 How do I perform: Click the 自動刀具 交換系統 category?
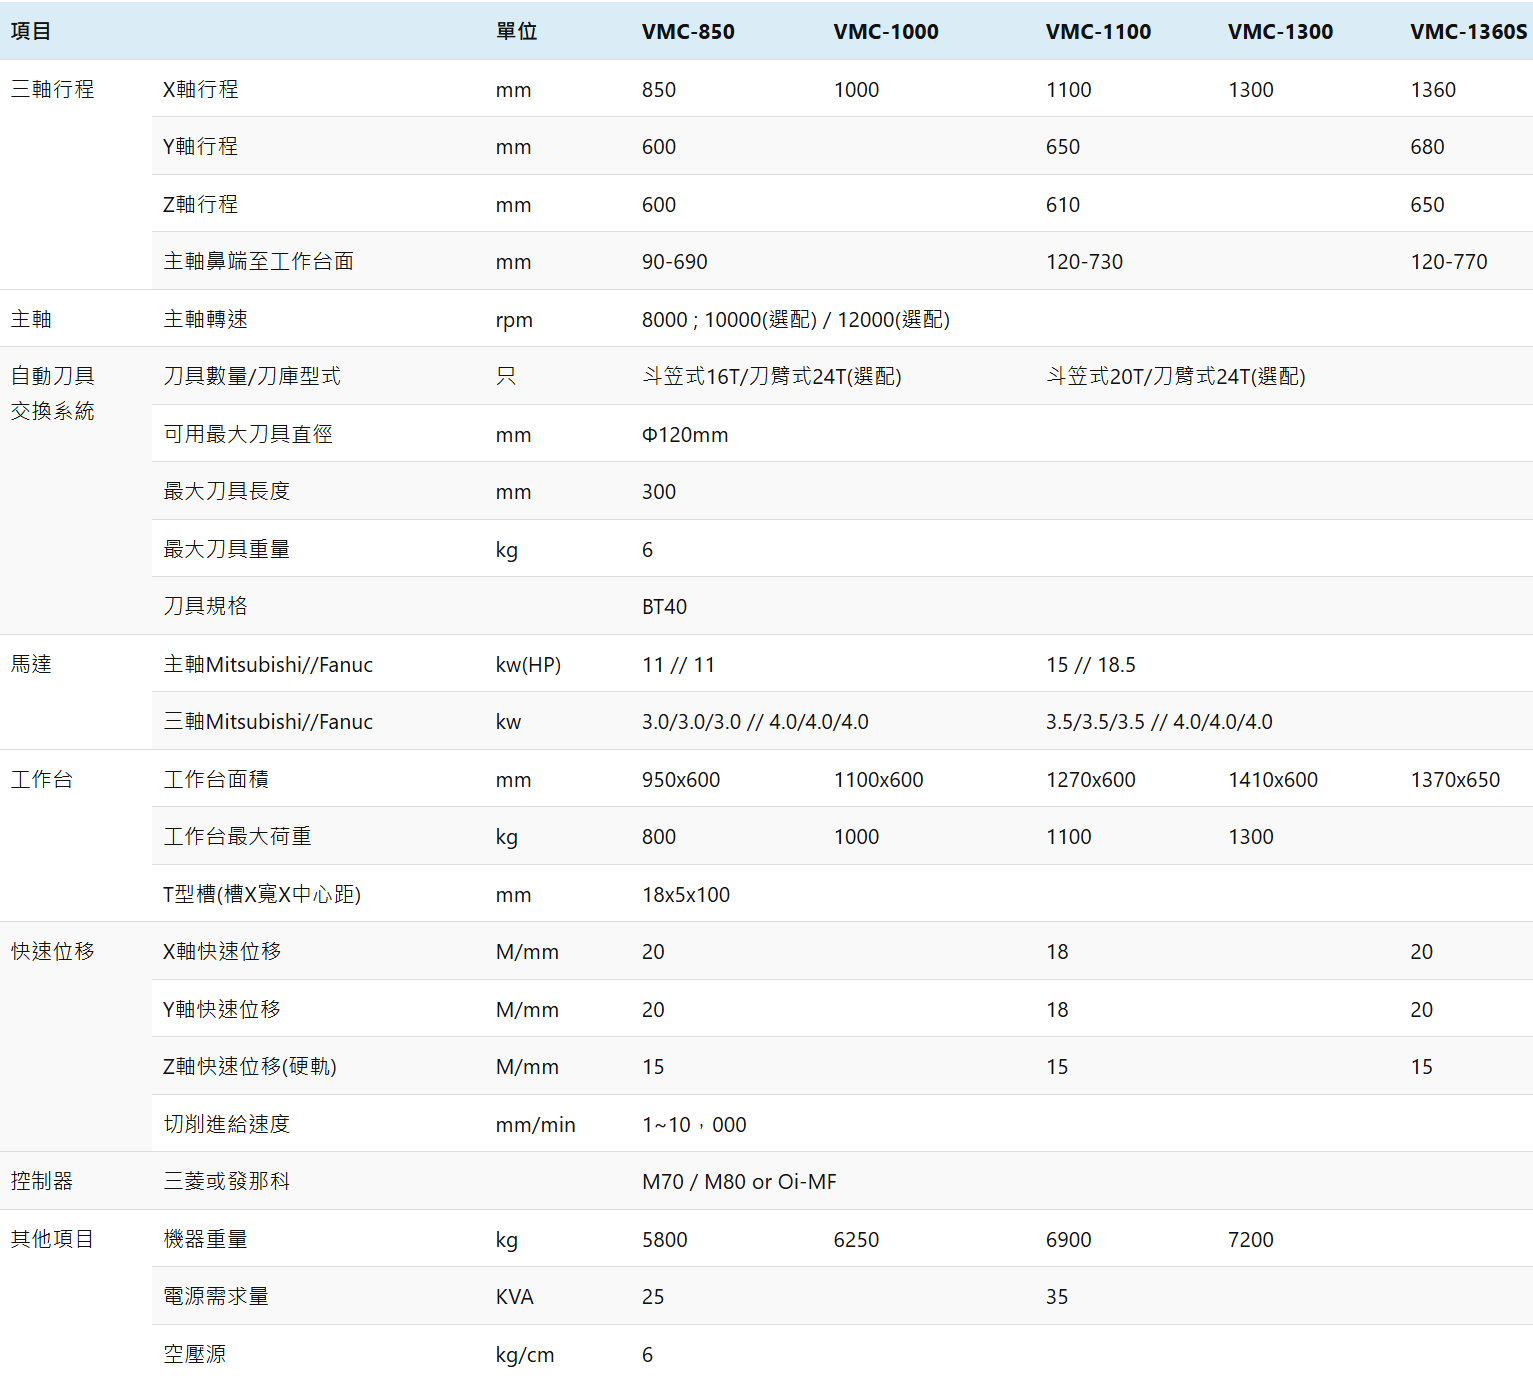[53, 393]
